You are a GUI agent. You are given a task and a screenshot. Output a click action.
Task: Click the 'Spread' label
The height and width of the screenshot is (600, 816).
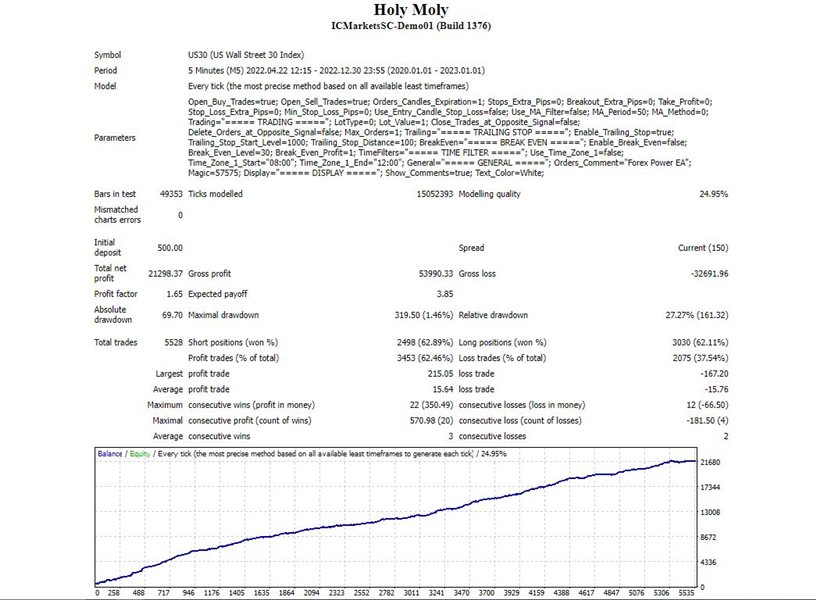pos(471,248)
